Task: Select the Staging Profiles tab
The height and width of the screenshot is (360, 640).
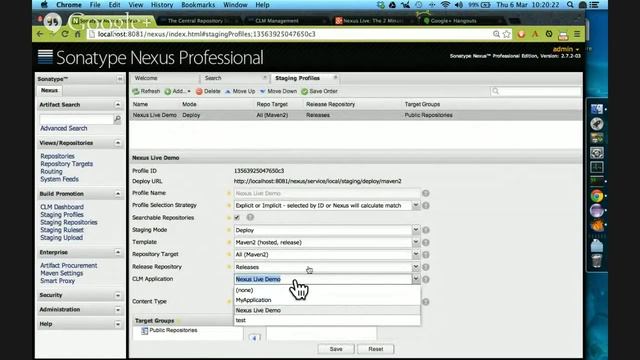Action: click(x=298, y=78)
